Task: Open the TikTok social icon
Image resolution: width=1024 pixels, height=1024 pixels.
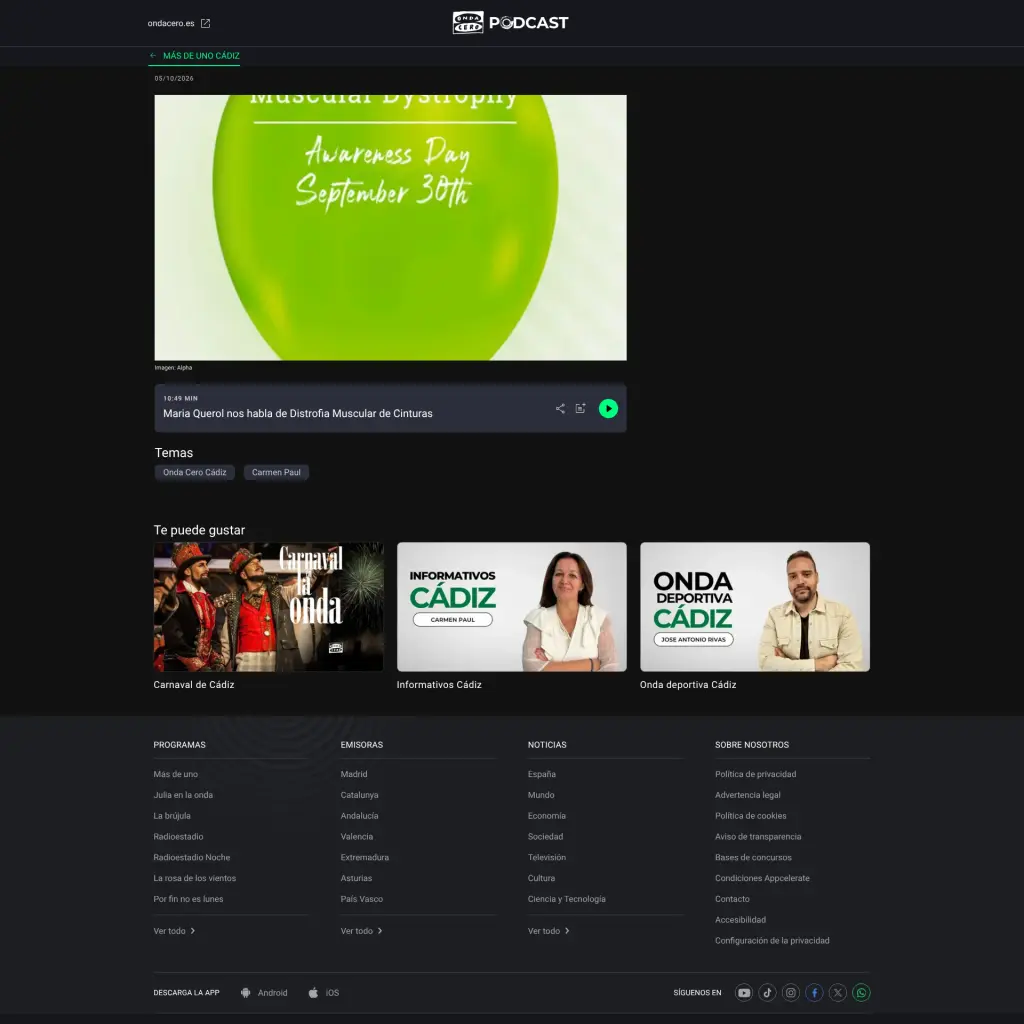Action: (767, 993)
